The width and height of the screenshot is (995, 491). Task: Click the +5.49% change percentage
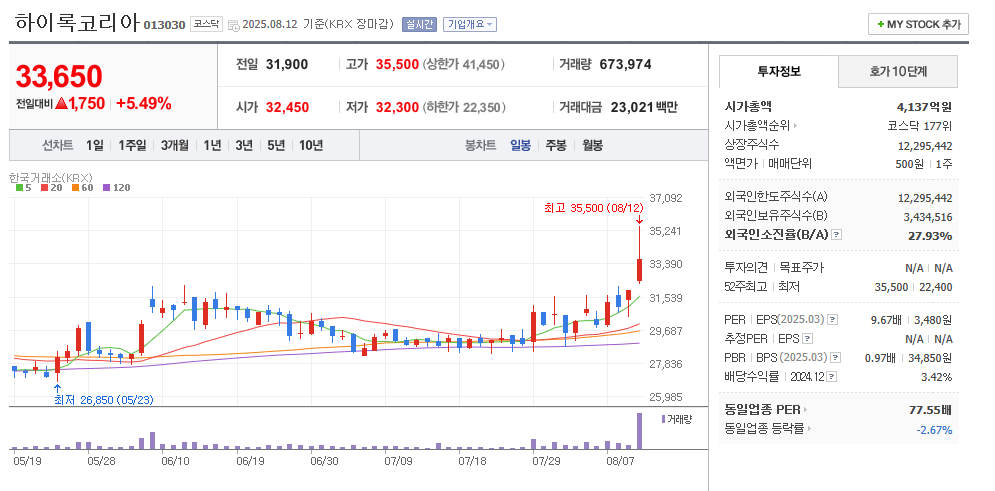pos(143,103)
